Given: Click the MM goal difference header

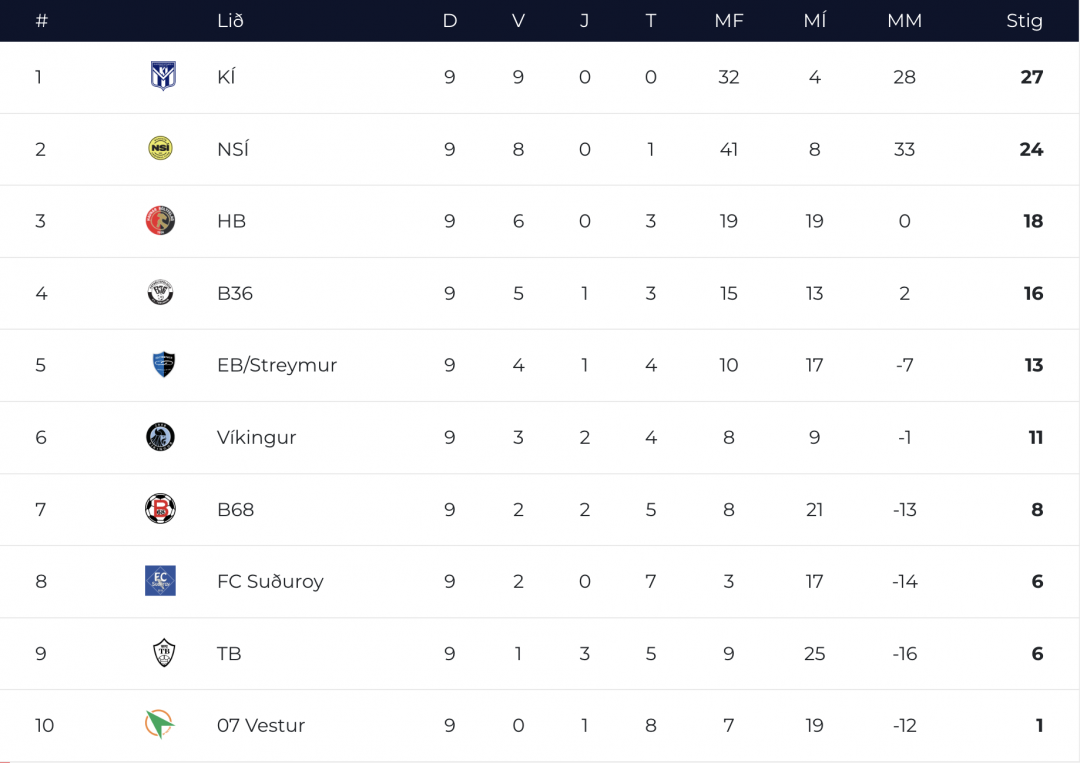Looking at the screenshot, I should (904, 21).
